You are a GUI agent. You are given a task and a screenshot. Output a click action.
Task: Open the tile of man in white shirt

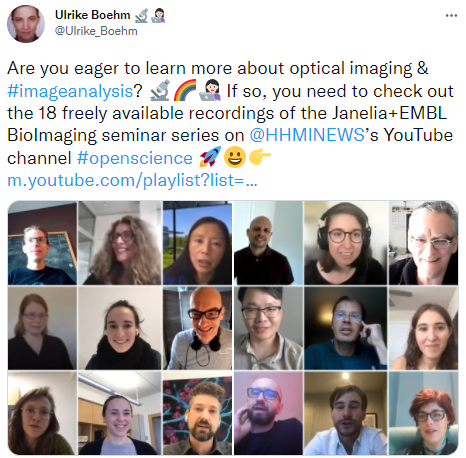click(x=345, y=413)
